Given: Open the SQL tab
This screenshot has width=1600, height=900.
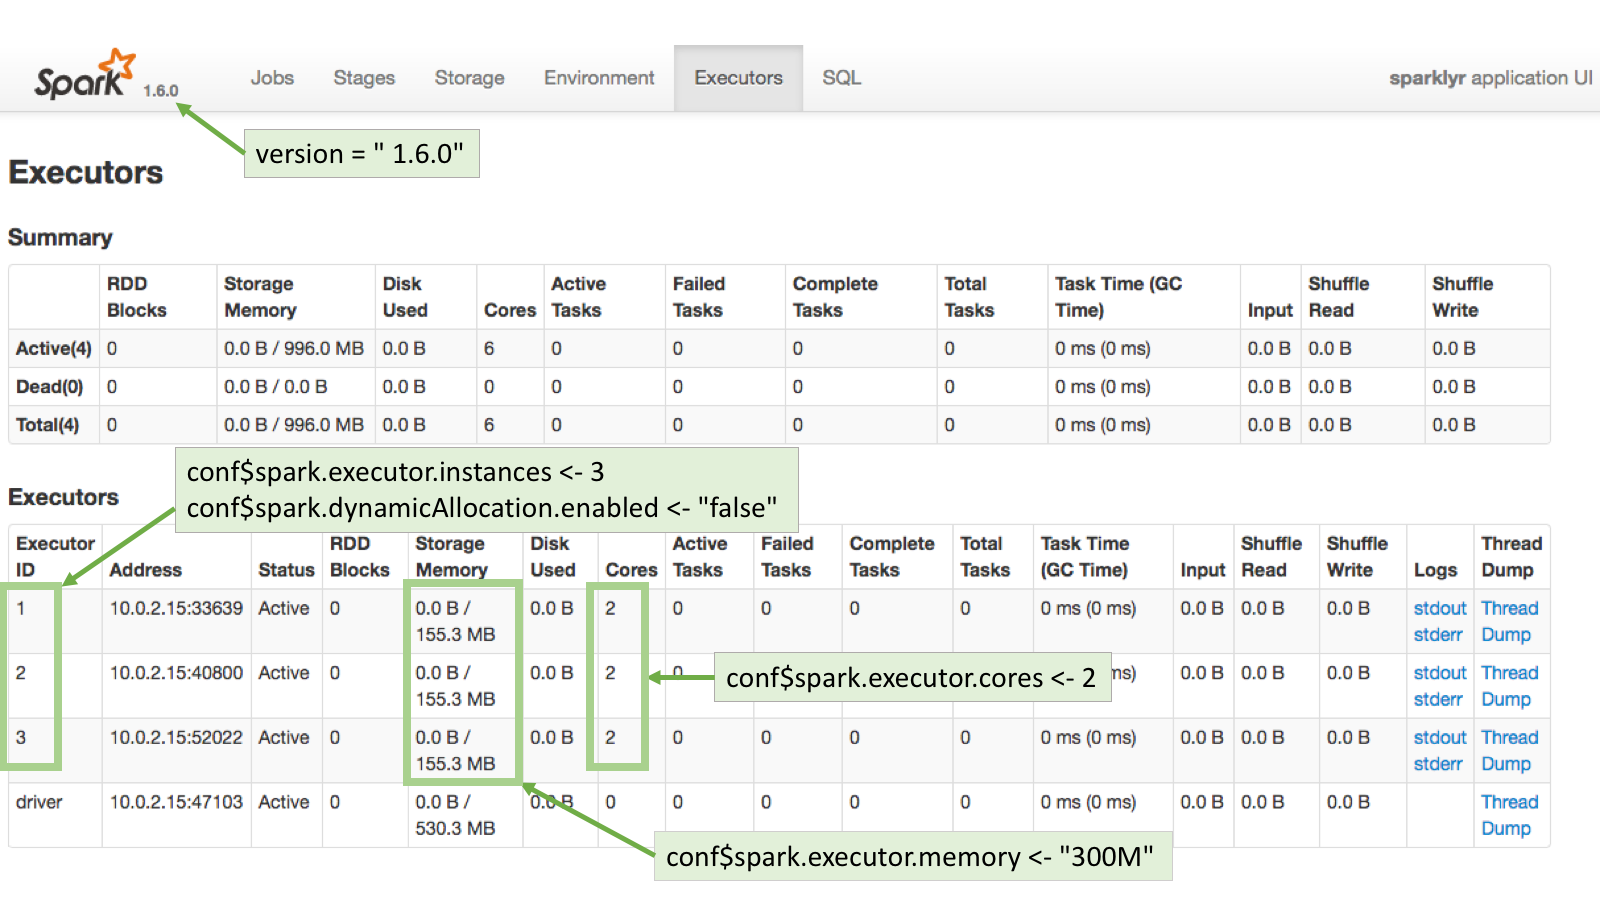Looking at the screenshot, I should pyautogui.click(x=841, y=78).
